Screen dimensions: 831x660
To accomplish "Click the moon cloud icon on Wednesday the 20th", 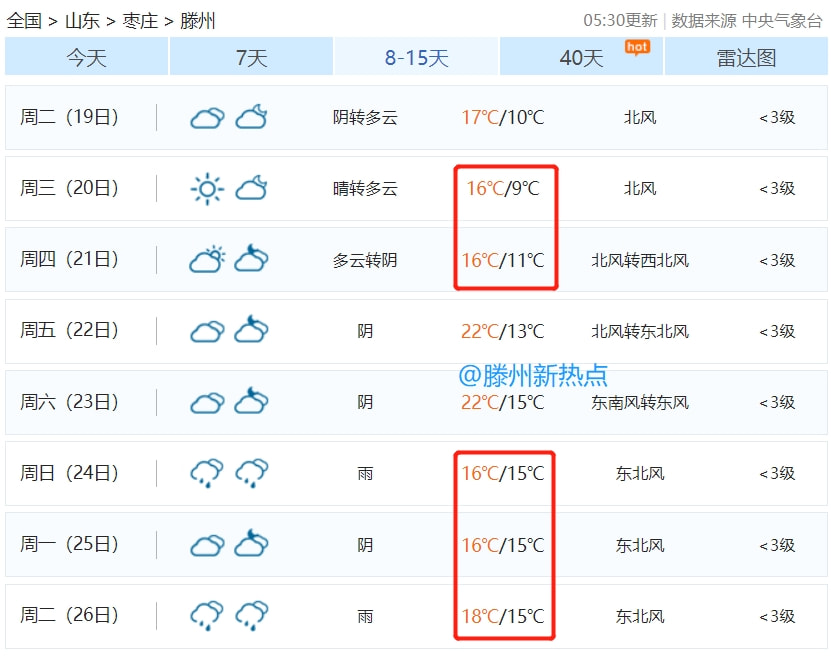I will pyautogui.click(x=251, y=188).
